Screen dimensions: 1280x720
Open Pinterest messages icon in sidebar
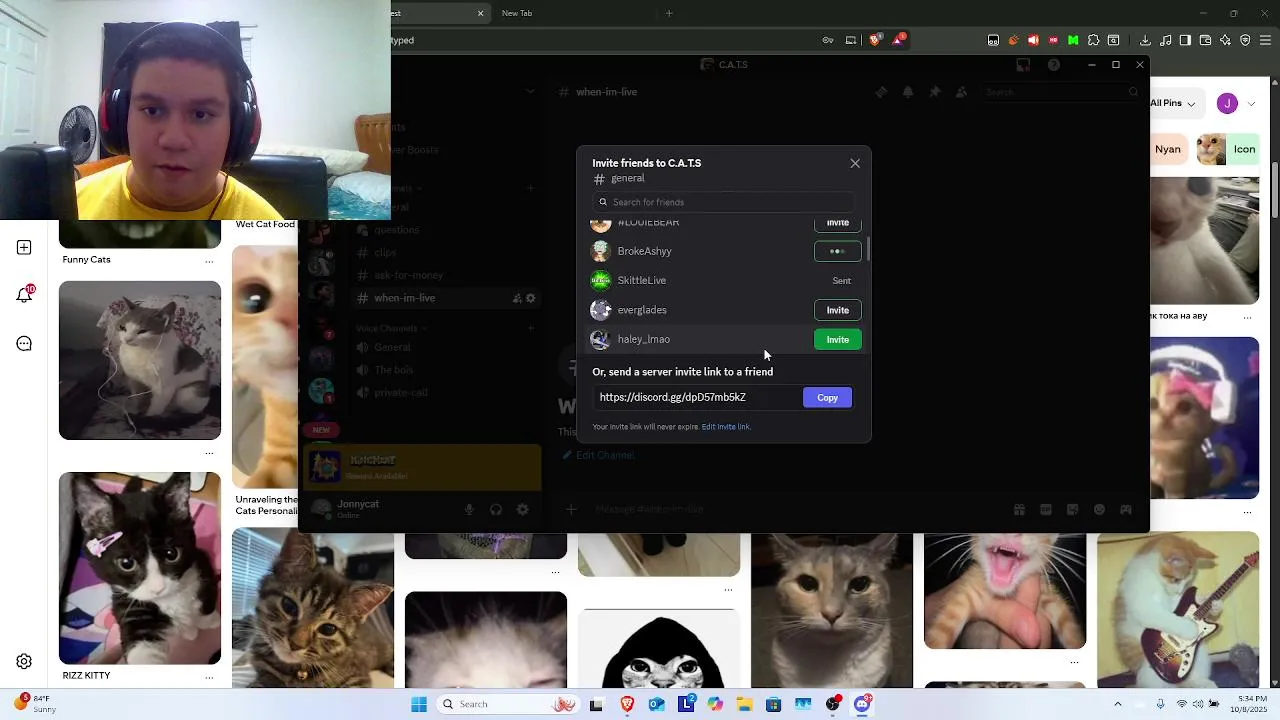click(24, 344)
